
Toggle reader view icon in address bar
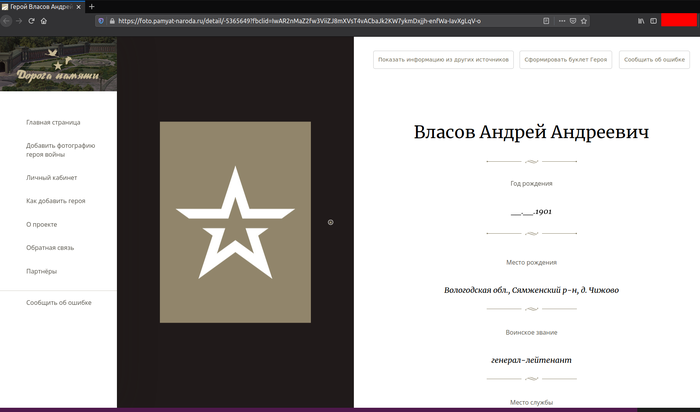coord(545,20)
